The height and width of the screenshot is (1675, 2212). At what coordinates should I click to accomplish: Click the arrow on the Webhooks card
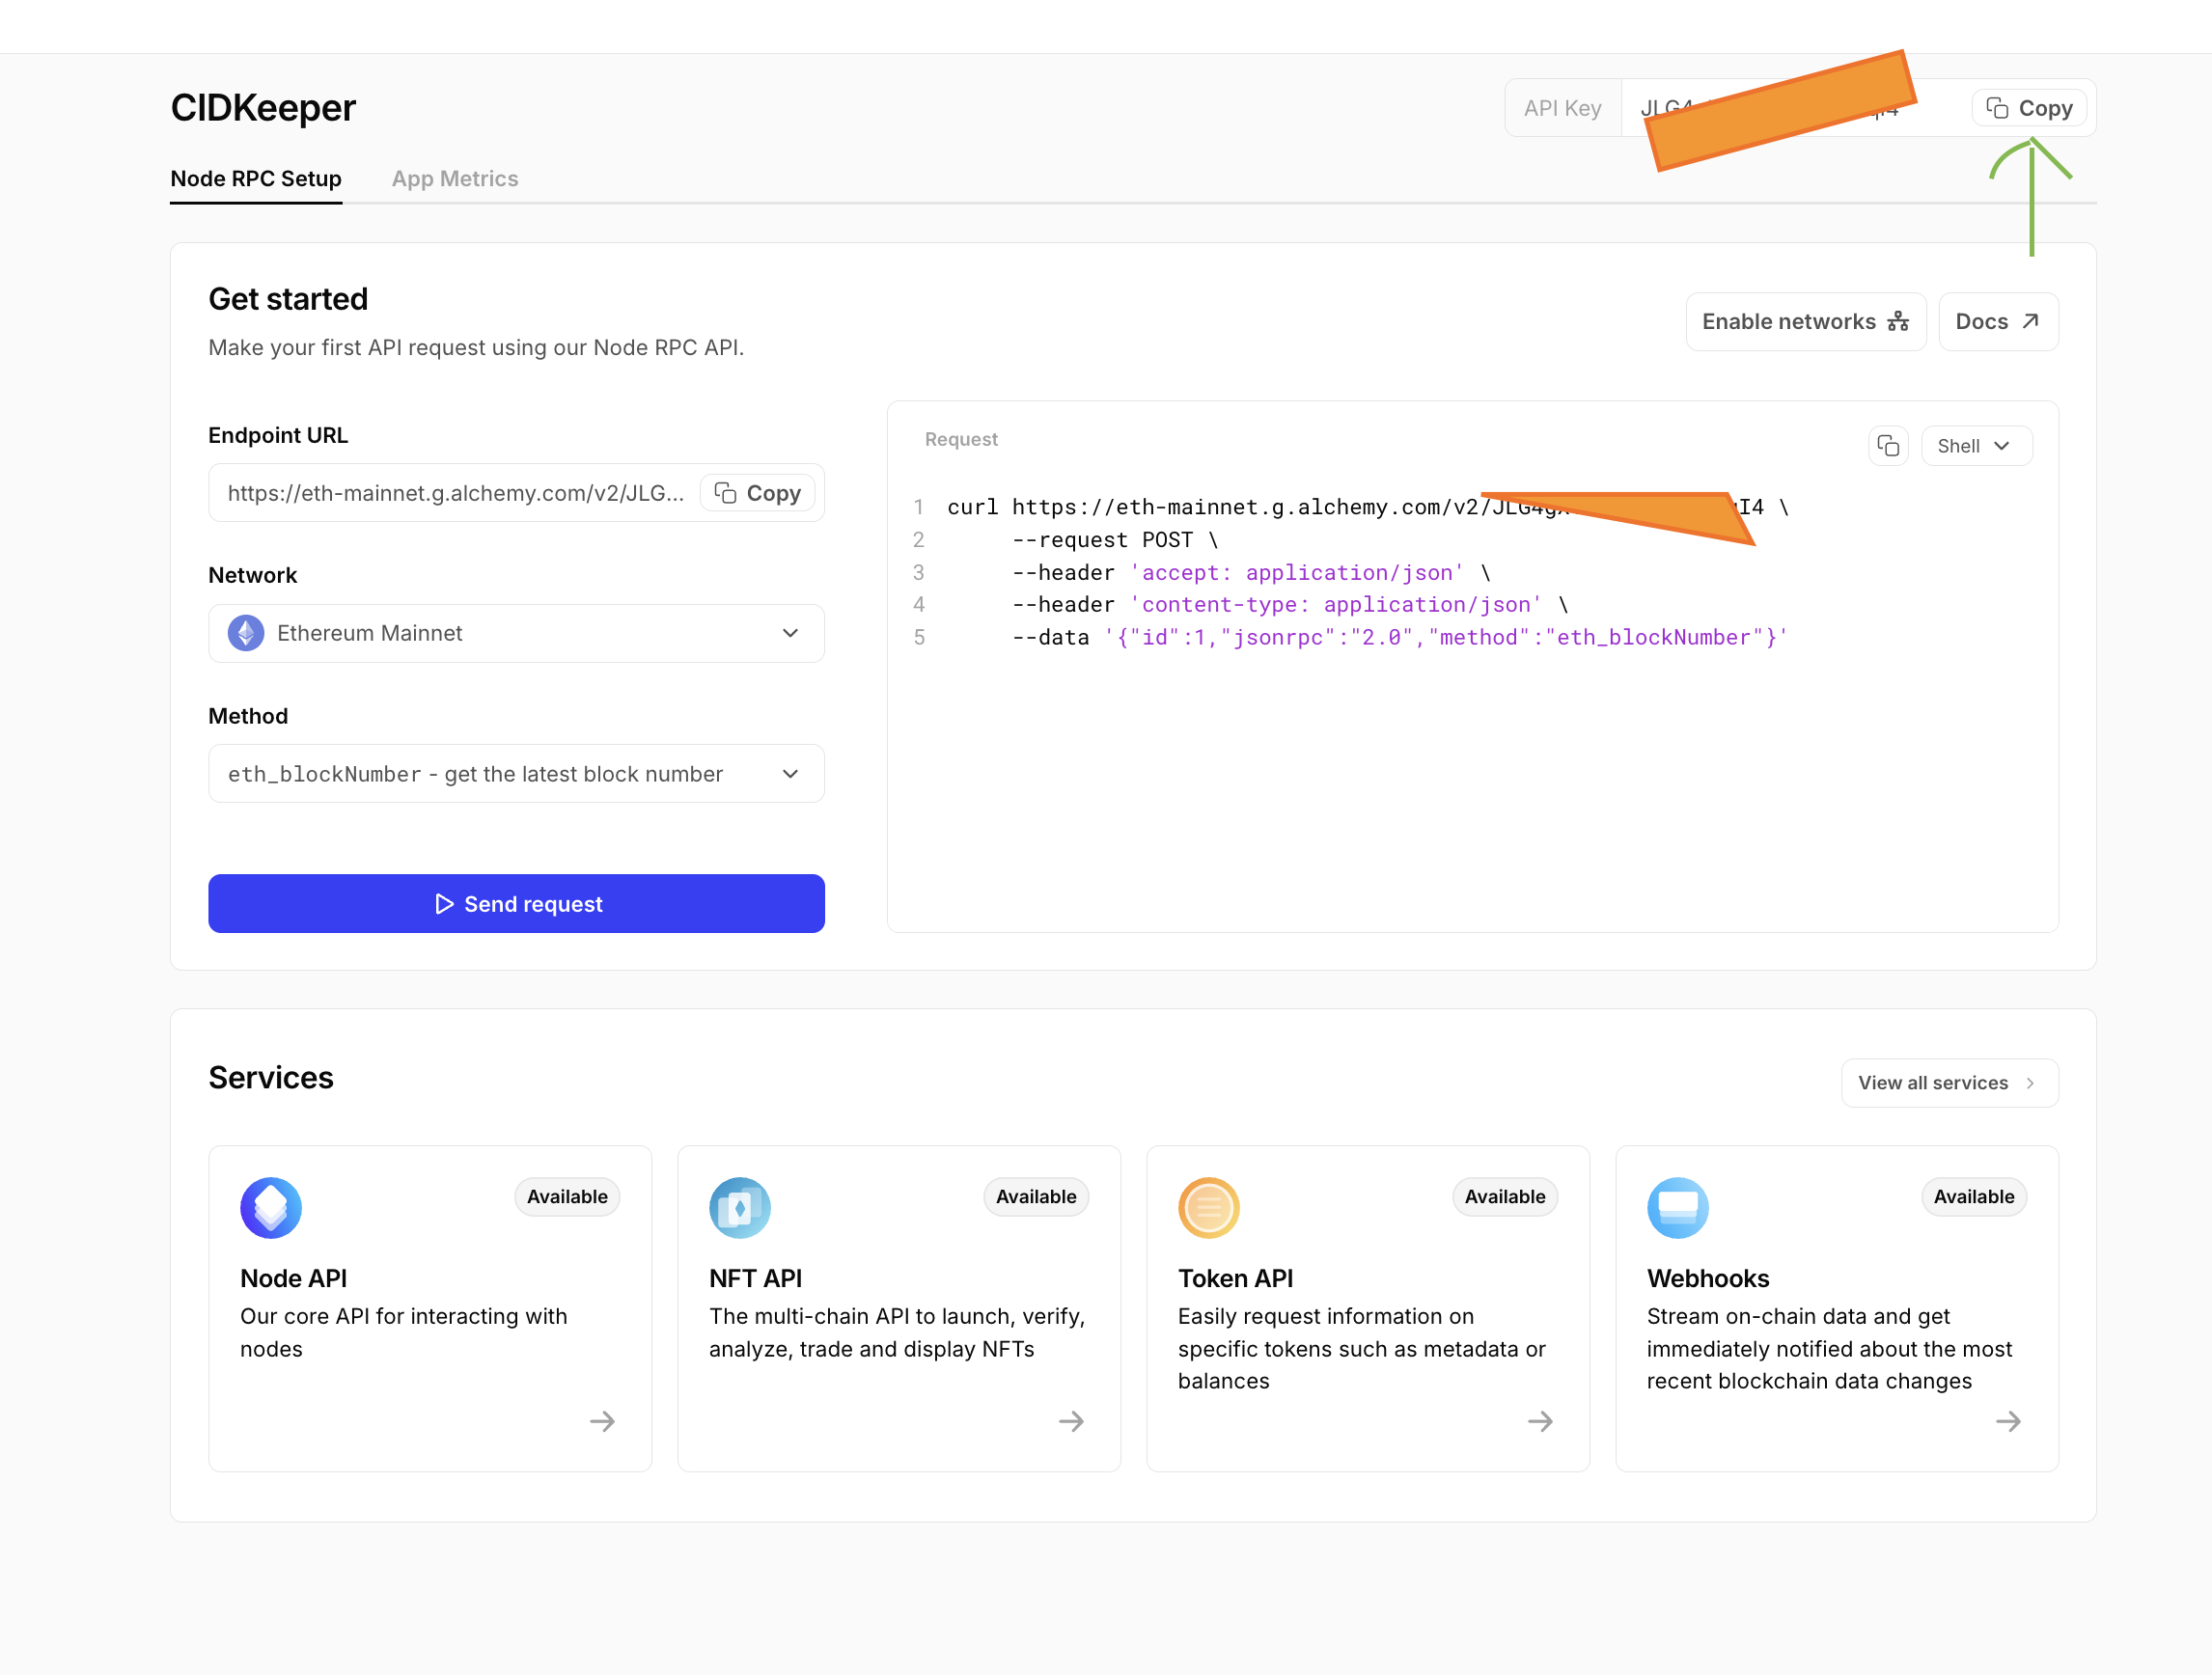[x=2010, y=1421]
